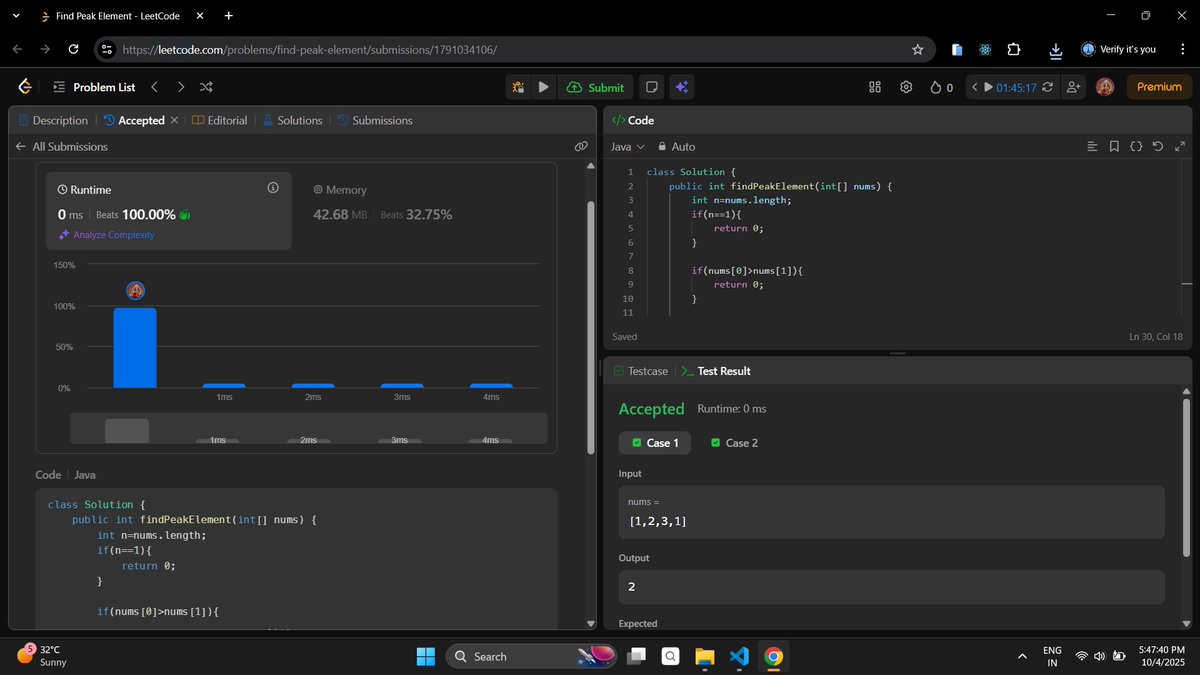Open the LeetCode home logo

(25, 87)
